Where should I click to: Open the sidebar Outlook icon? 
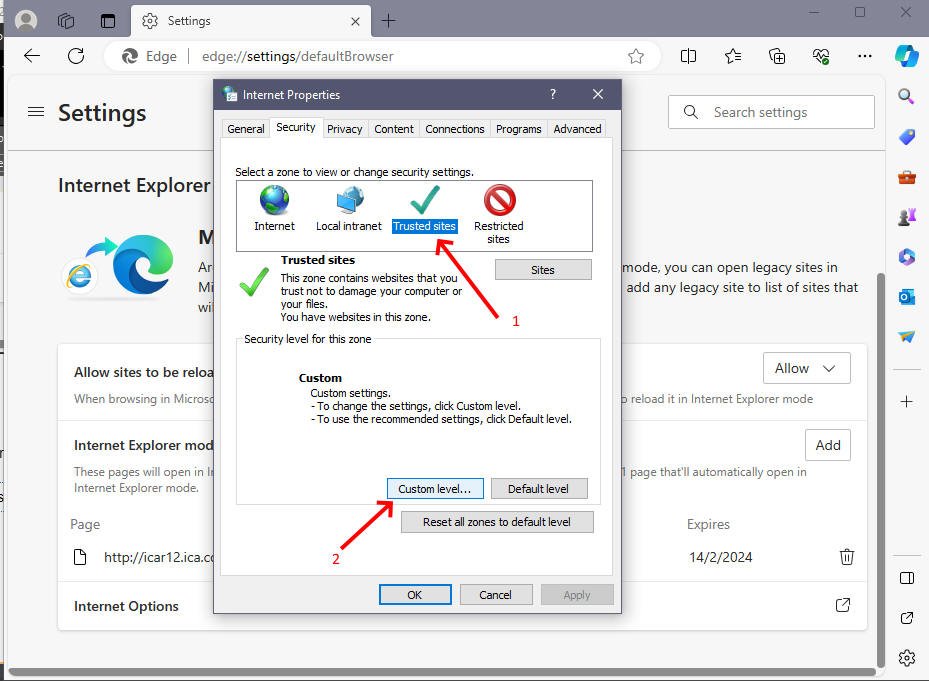pyautogui.click(x=906, y=296)
